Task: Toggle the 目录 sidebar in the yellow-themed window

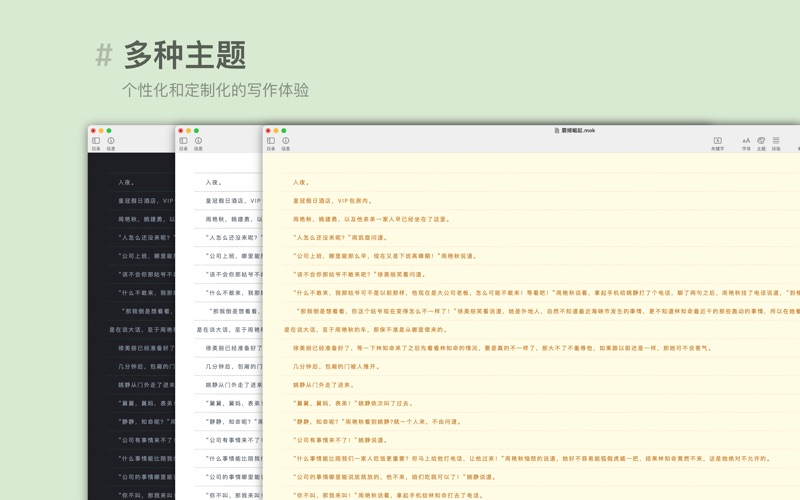Action: coord(271,141)
